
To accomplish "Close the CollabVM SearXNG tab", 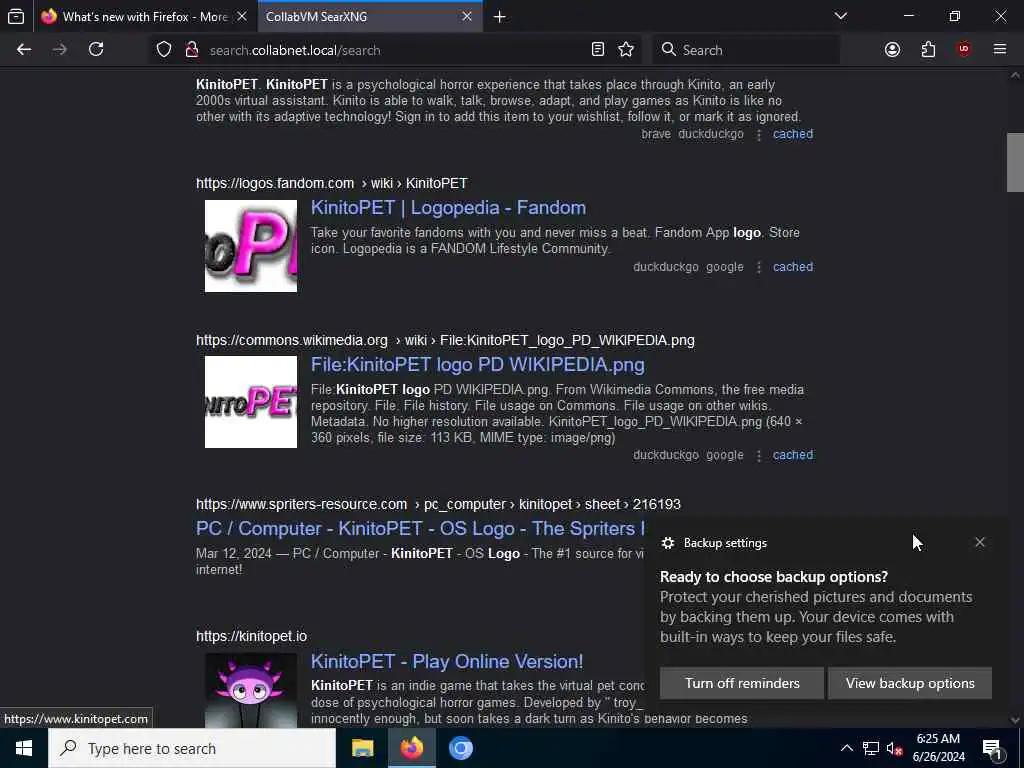I will [467, 16].
